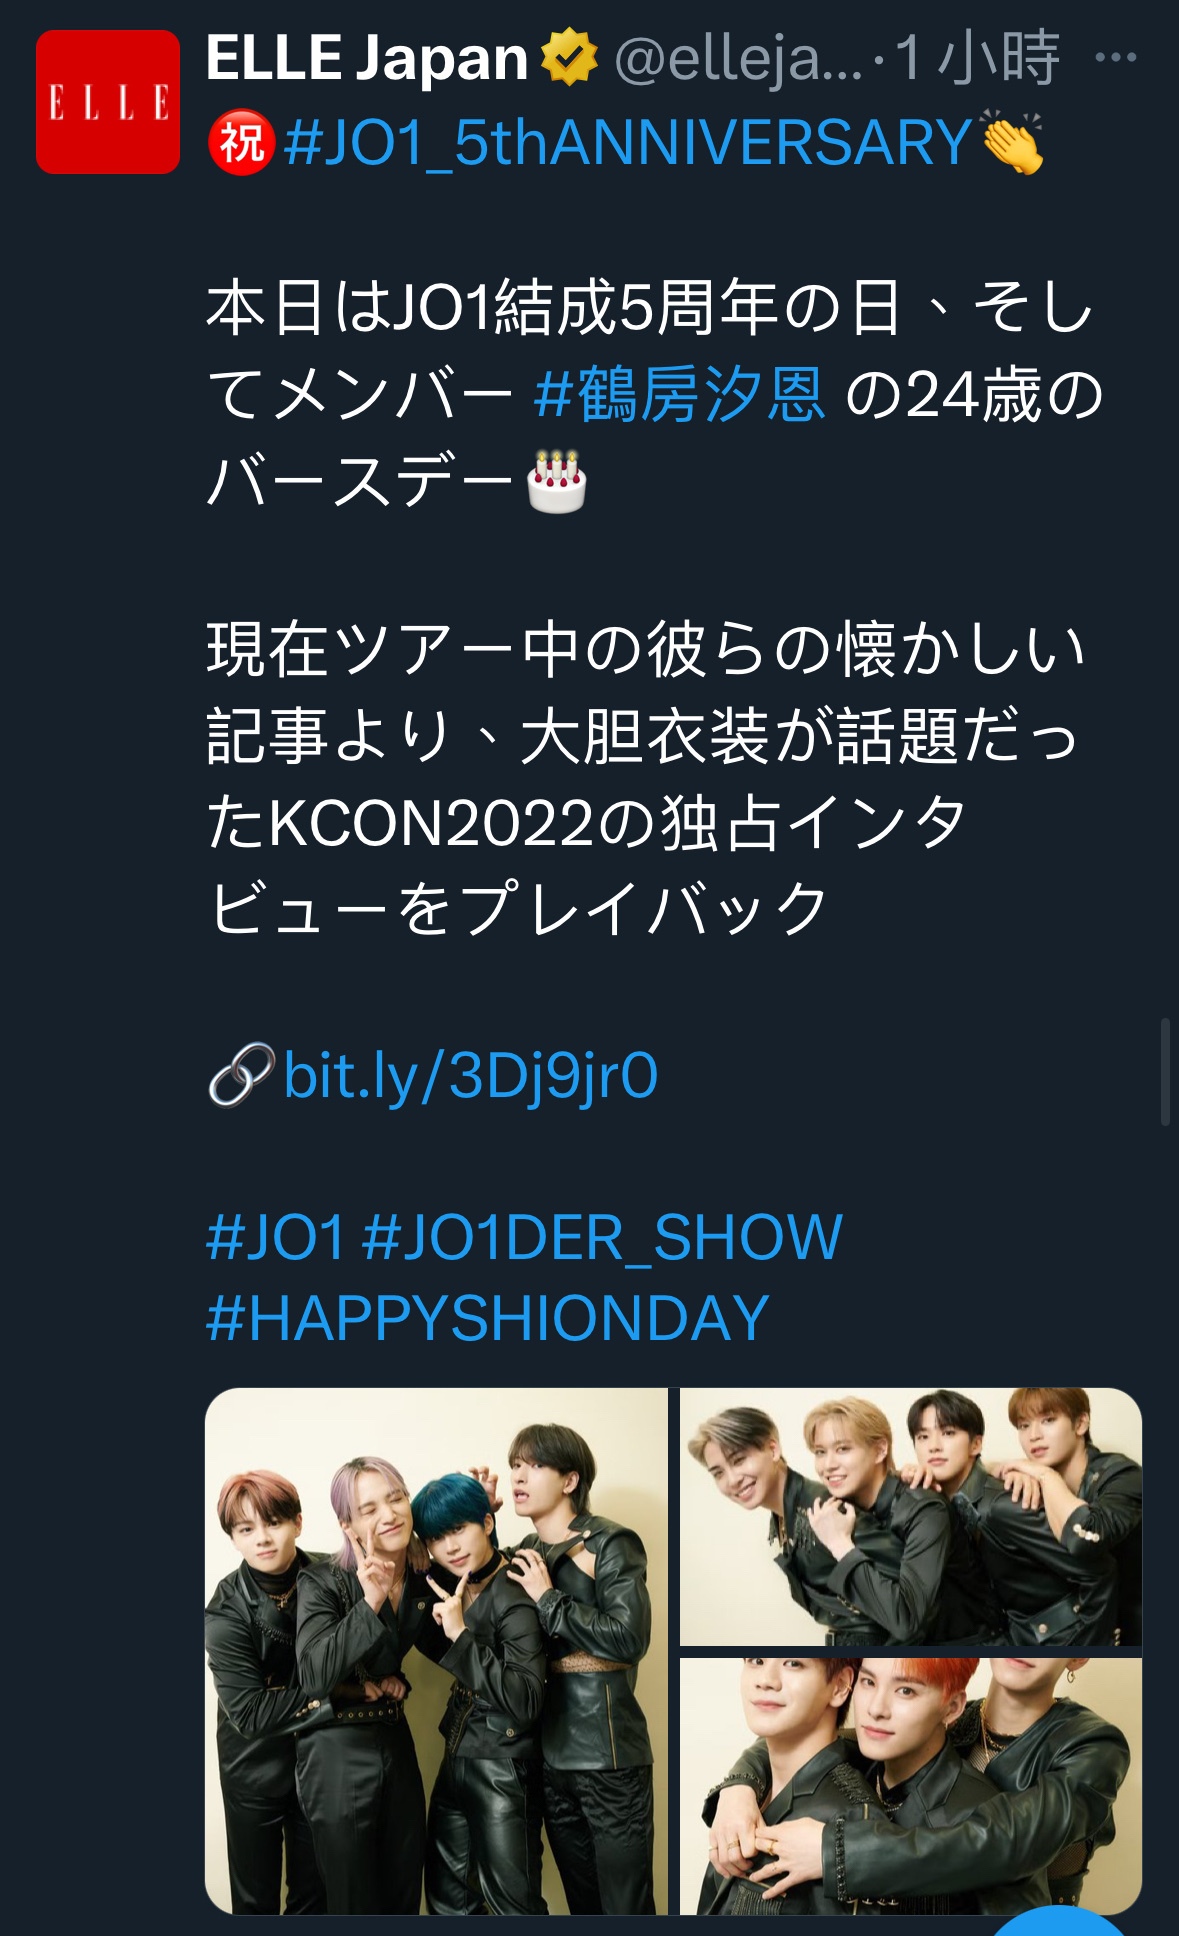Open ELLE Japan display name
Image resolution: width=1179 pixels, height=1936 pixels.
[367, 57]
